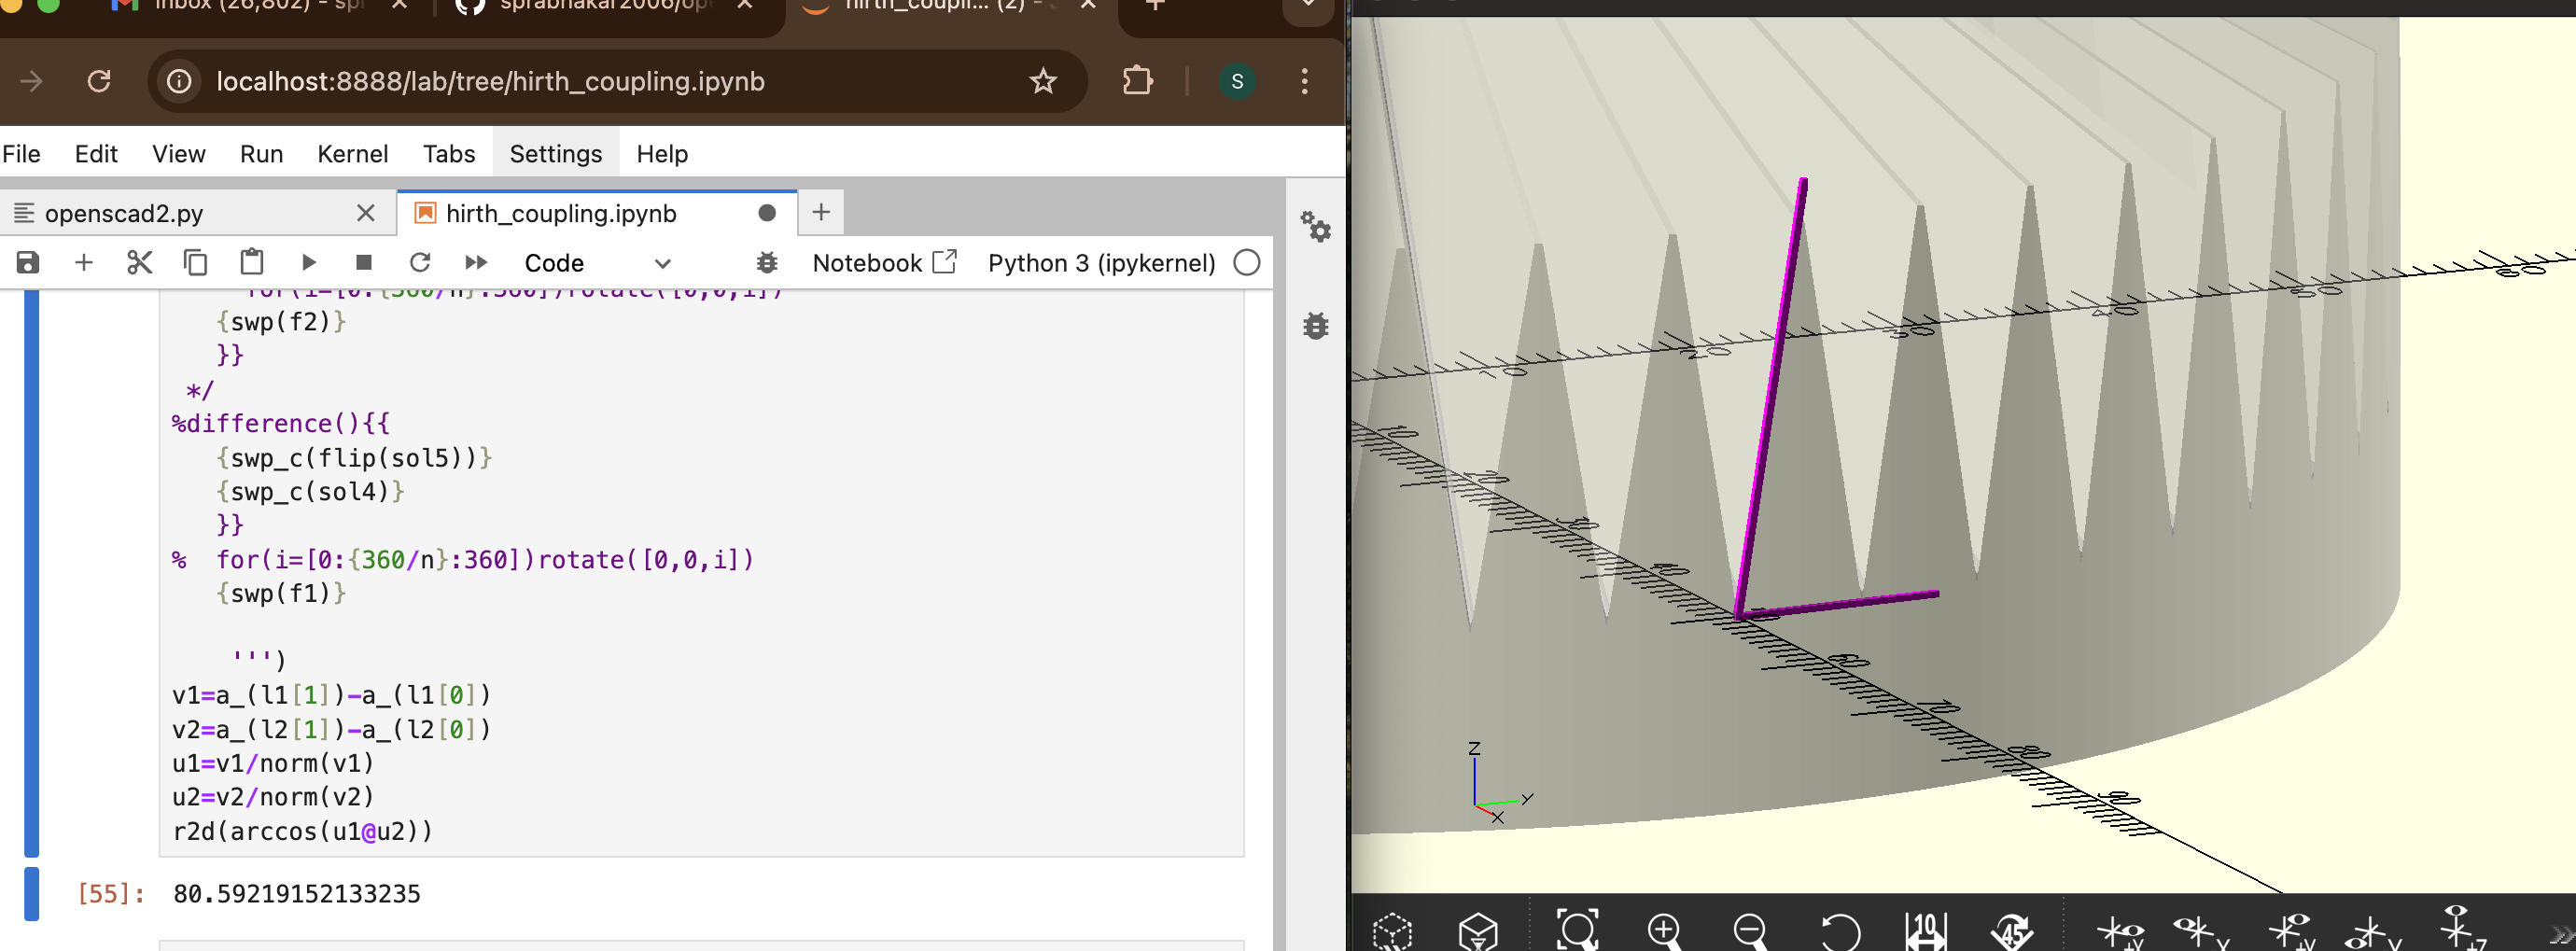Screen dimensions: 2576x951
Task: Click the localhost address bar URL
Action: [490, 81]
